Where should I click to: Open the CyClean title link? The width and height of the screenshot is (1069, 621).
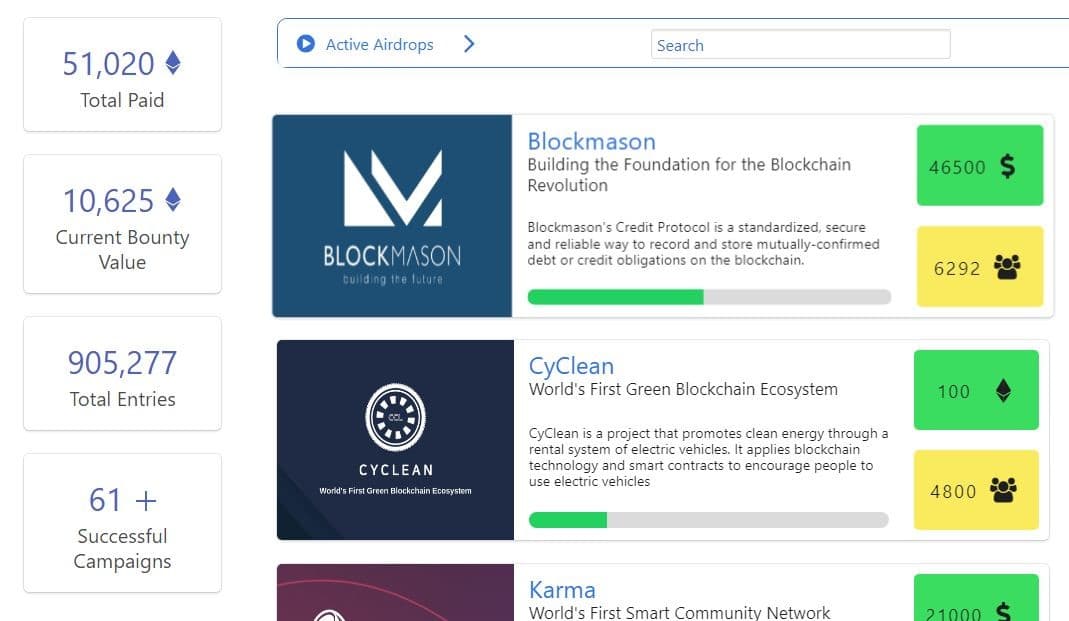click(571, 366)
